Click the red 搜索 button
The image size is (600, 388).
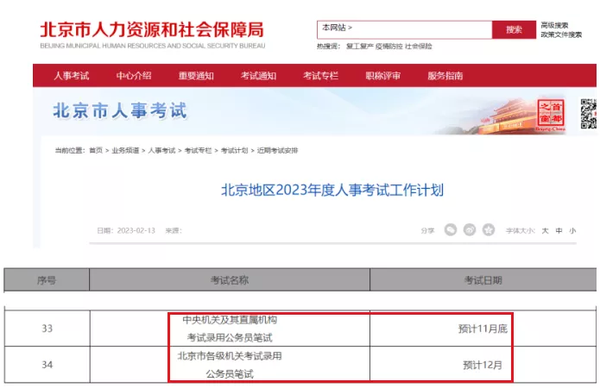point(514,30)
